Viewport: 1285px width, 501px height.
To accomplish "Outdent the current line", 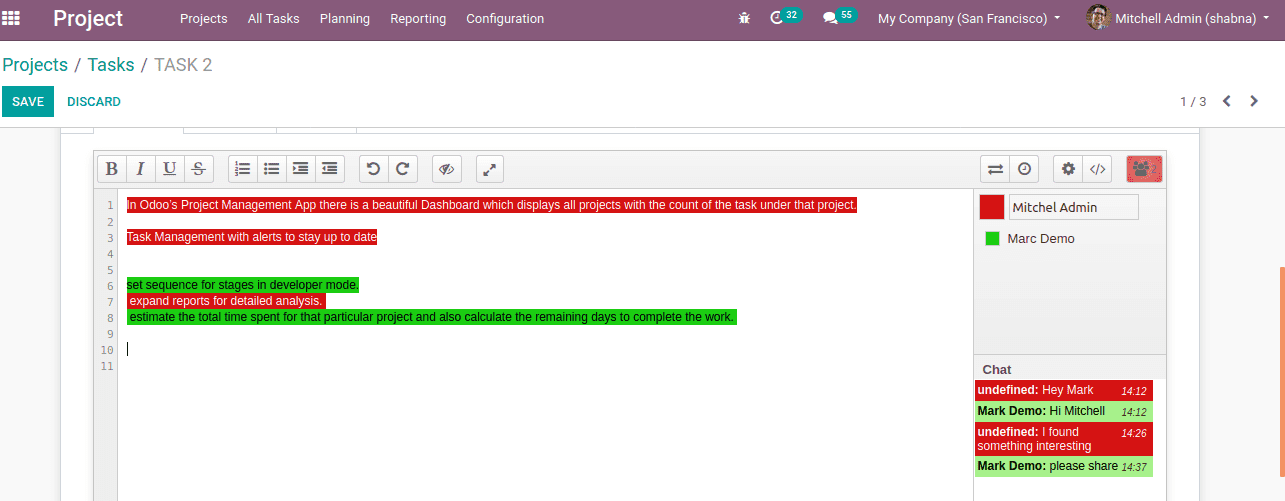I will click(330, 169).
